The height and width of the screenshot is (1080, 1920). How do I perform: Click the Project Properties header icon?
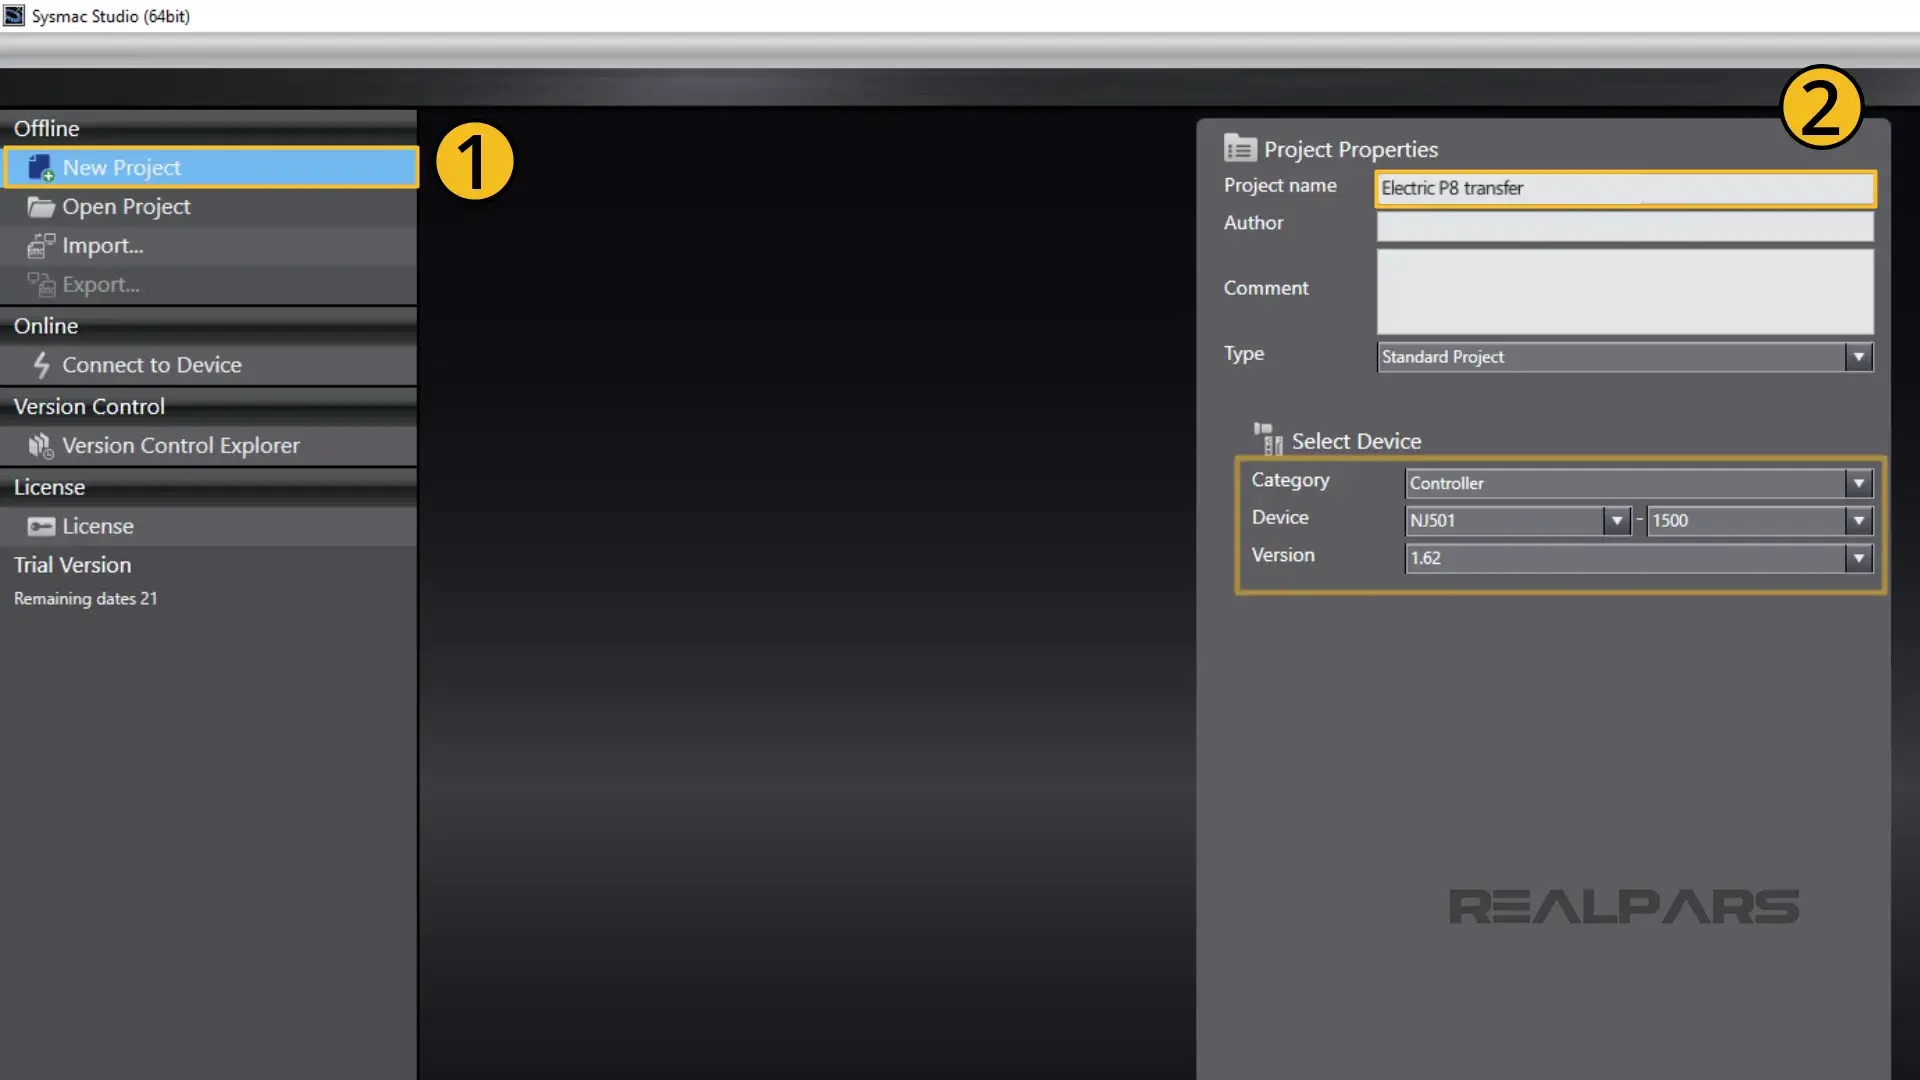1239,149
